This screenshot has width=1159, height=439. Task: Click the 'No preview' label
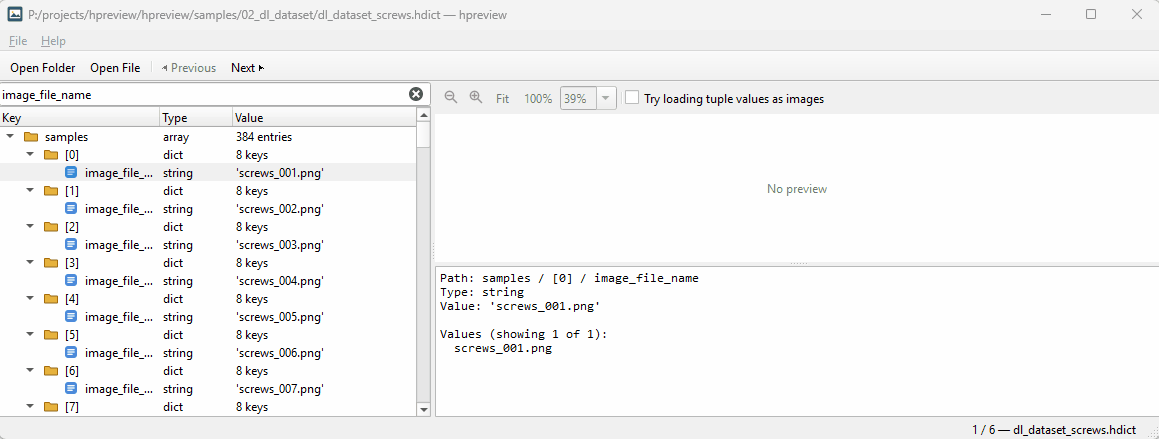click(x=797, y=189)
